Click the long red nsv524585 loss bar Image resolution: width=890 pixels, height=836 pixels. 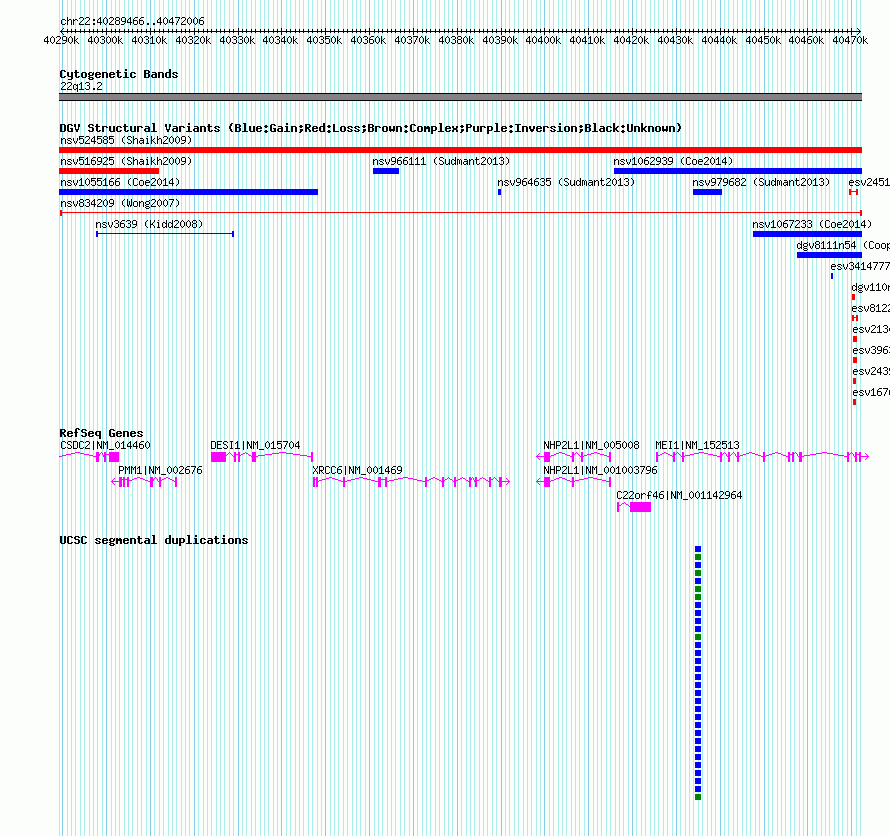click(460, 150)
